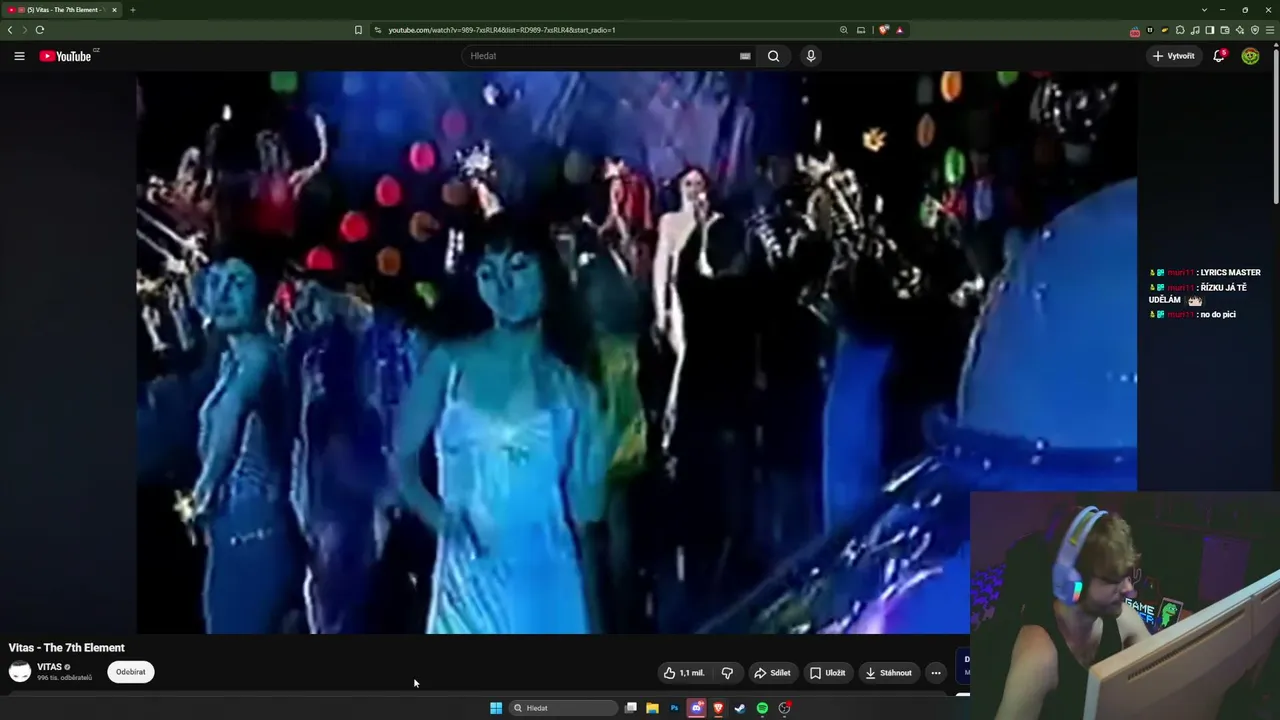Click the YouTube search magnifier button
The height and width of the screenshot is (720, 1280).
click(x=773, y=56)
